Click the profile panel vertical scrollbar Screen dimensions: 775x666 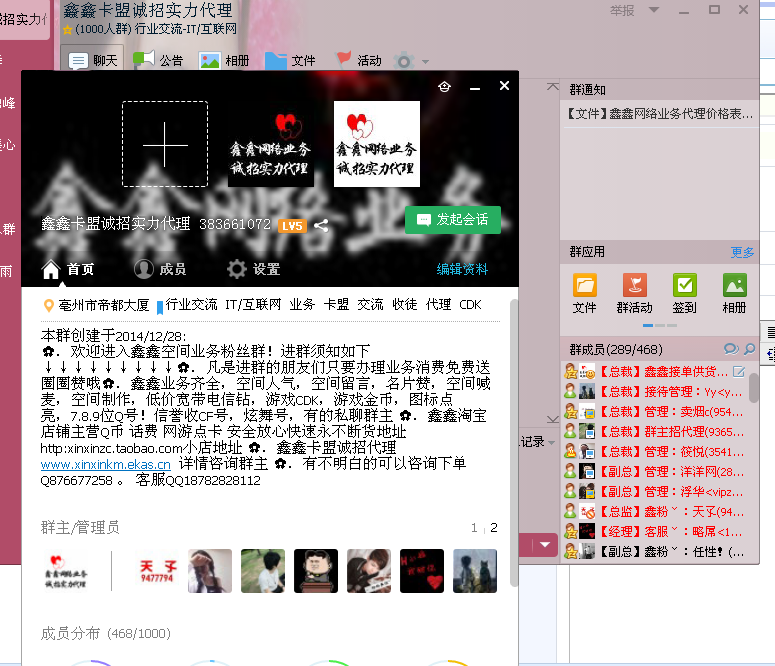pyautogui.click(x=514, y=443)
